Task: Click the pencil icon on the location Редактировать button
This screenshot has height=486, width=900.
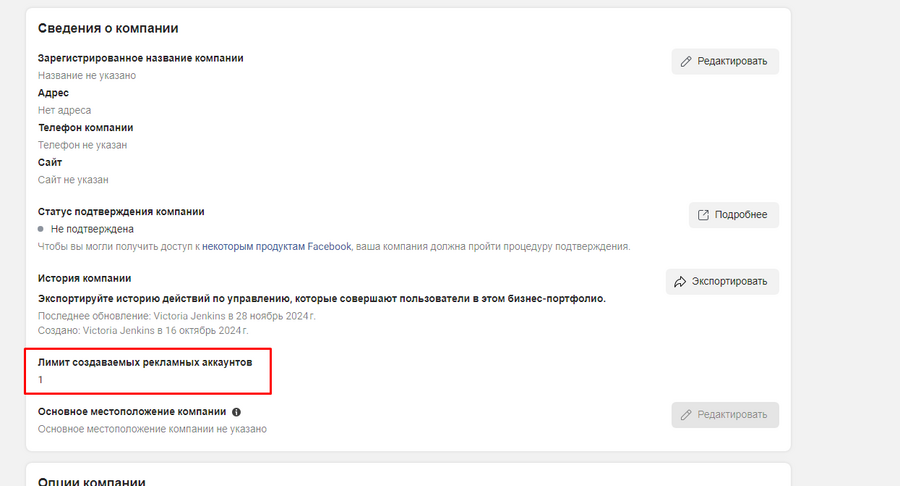Action: tap(685, 415)
